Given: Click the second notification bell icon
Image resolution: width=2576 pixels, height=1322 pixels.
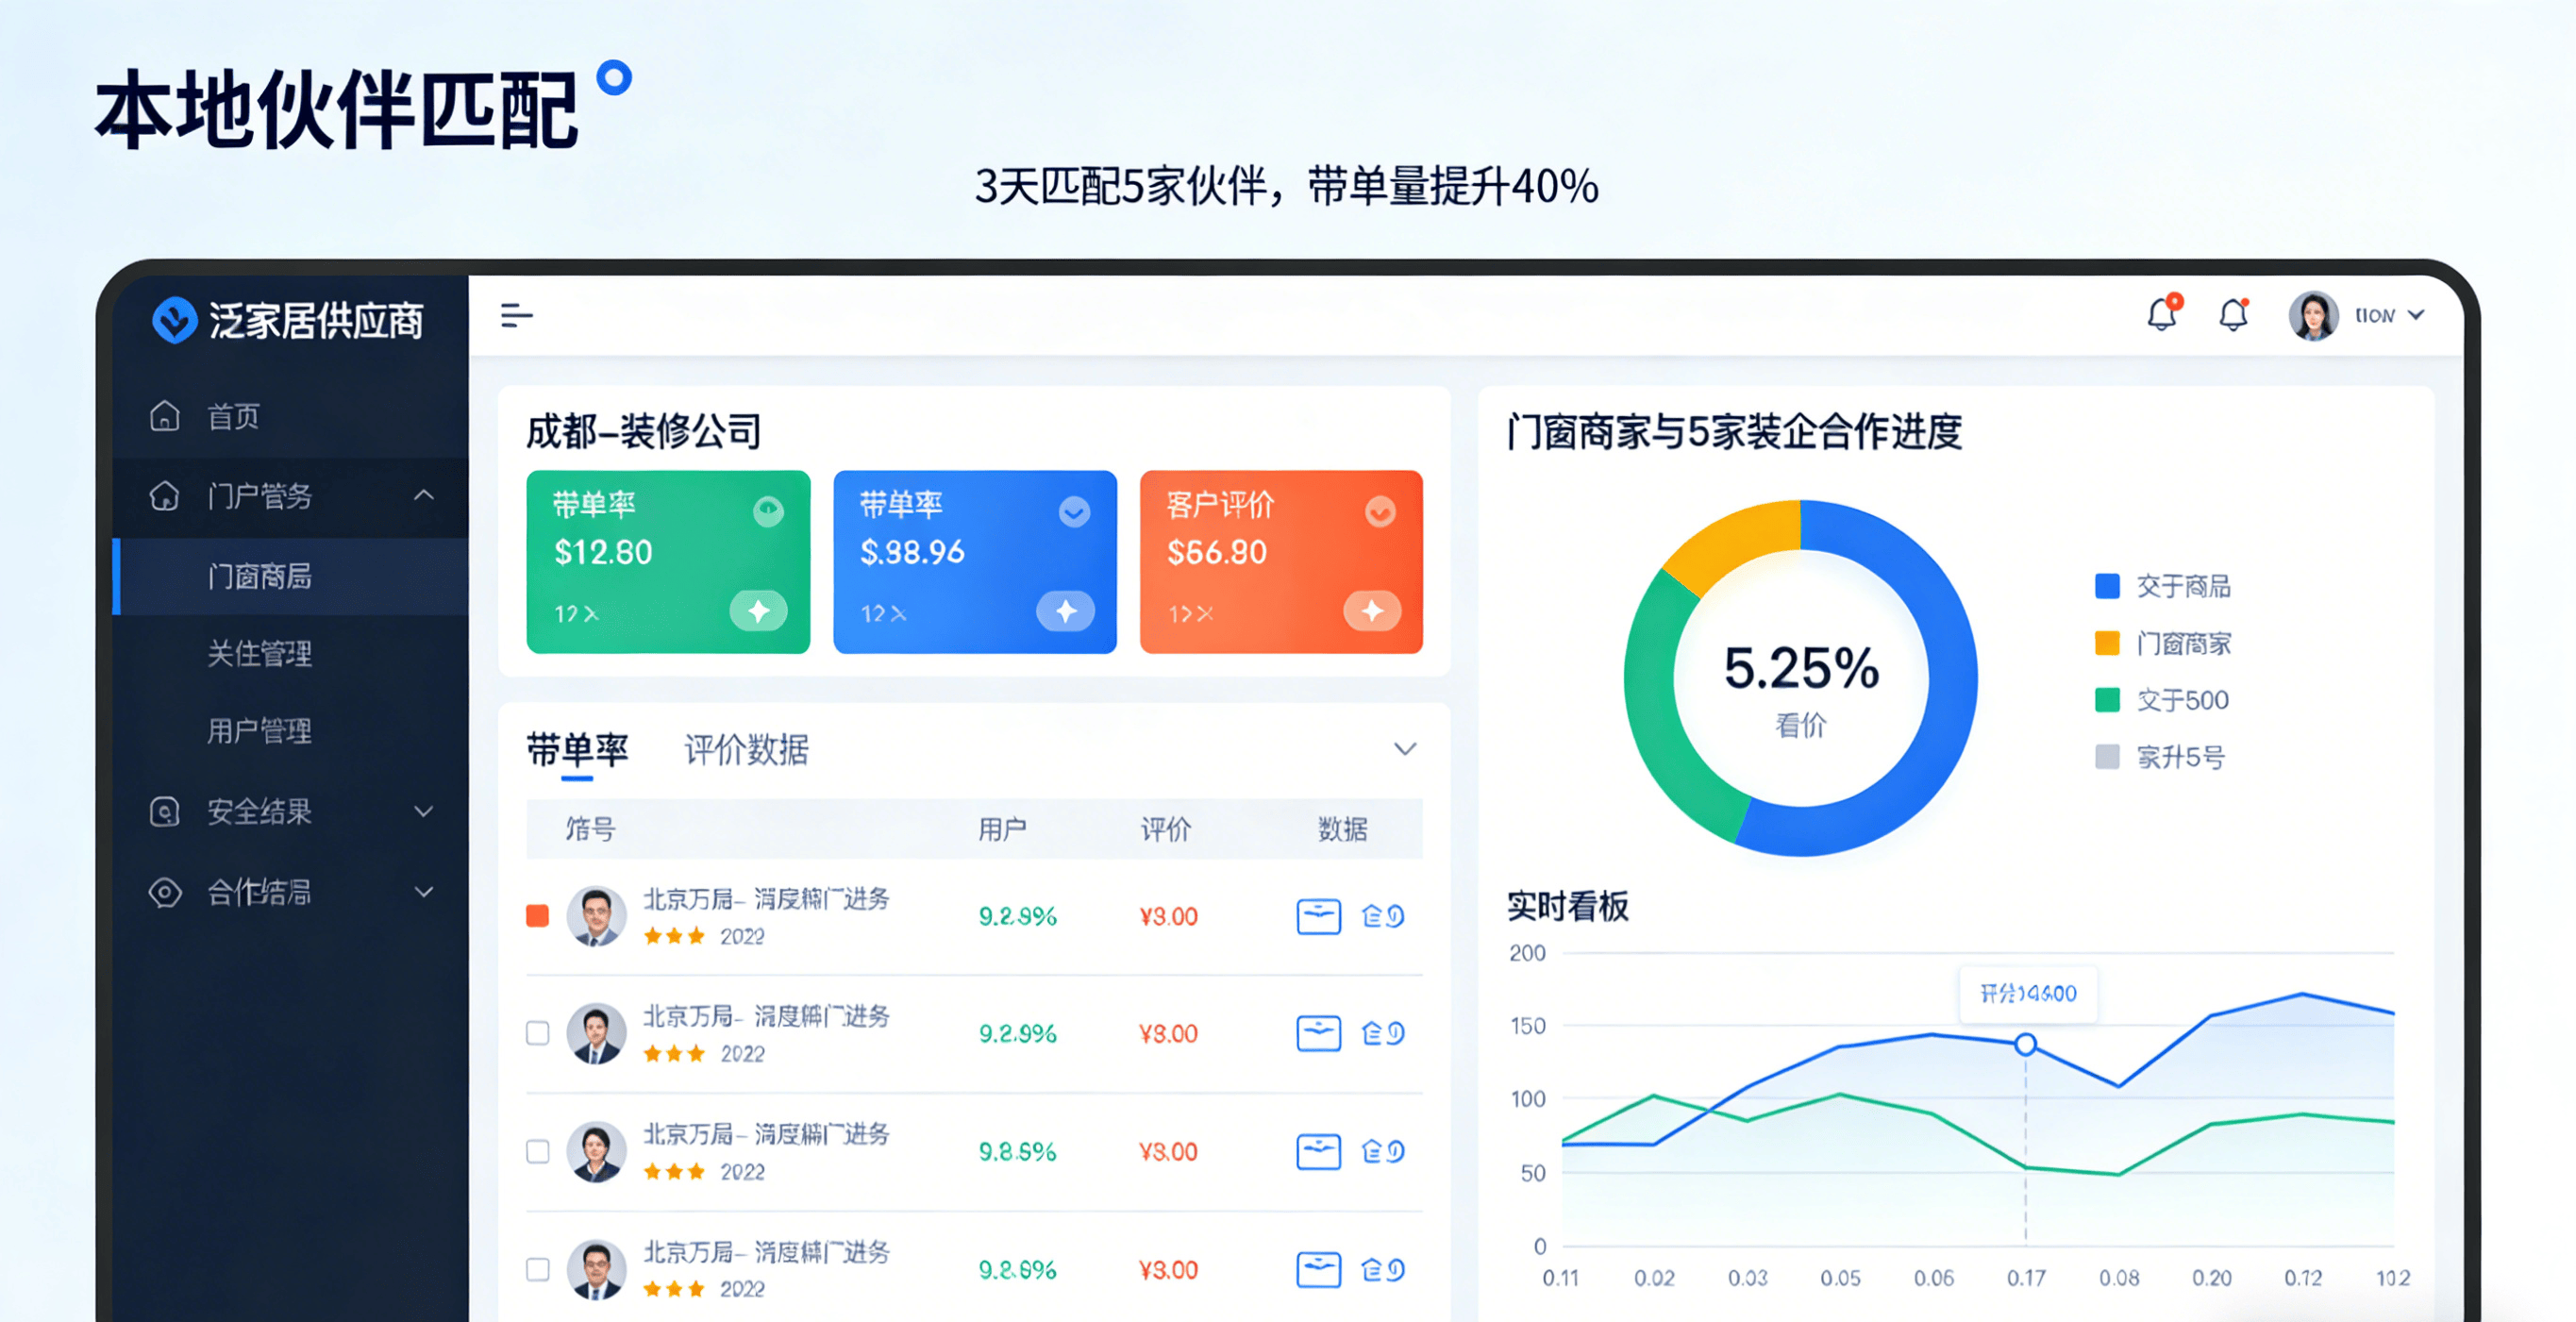Looking at the screenshot, I should [x=2233, y=316].
